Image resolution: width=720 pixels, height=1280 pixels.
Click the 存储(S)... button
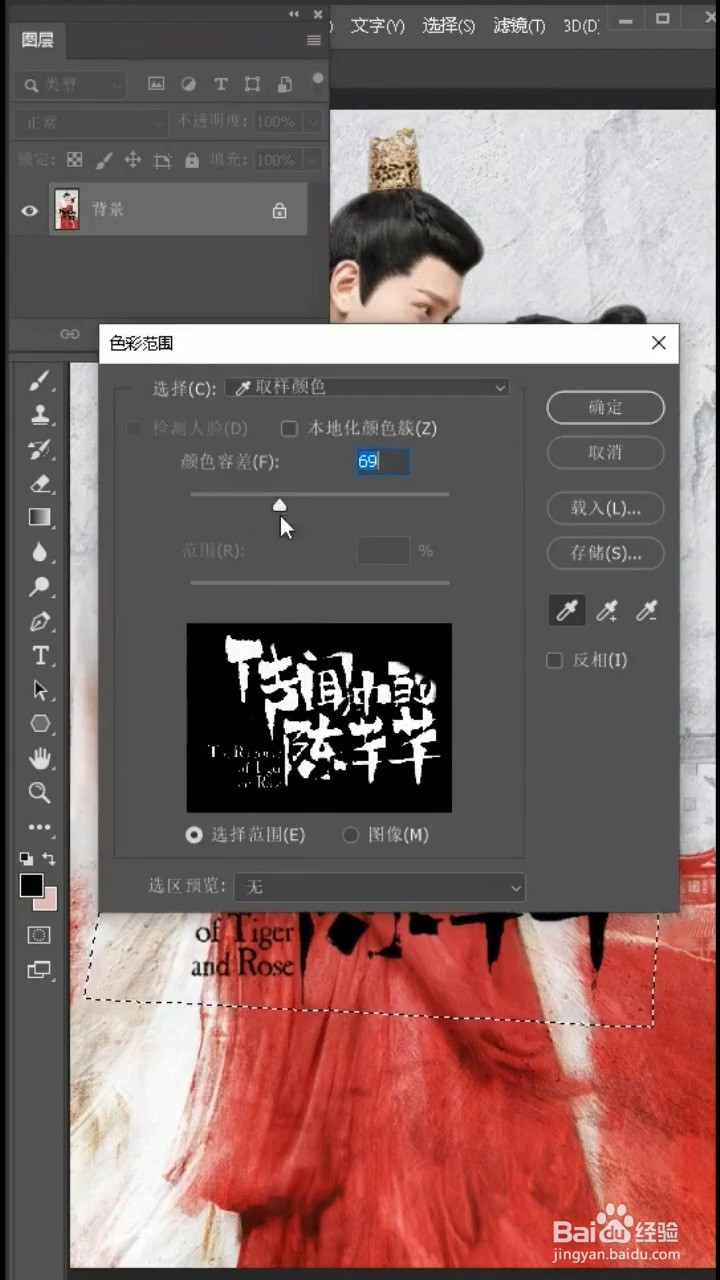point(605,552)
